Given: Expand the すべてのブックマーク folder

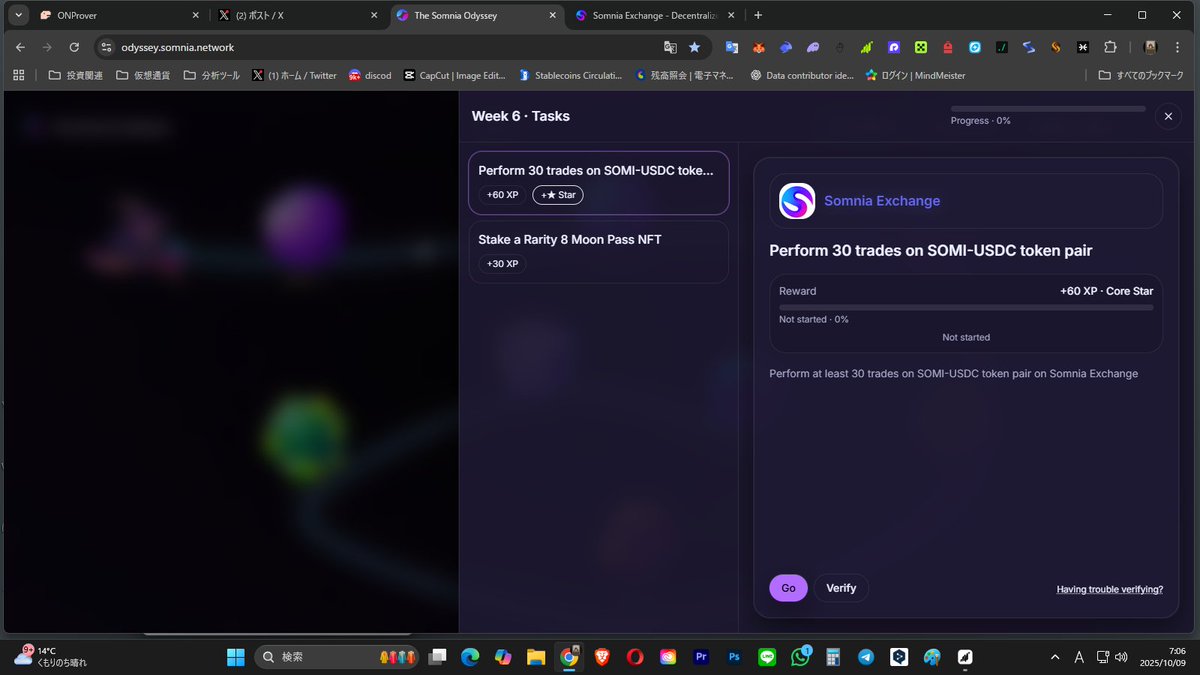Looking at the screenshot, I should (x=1141, y=75).
